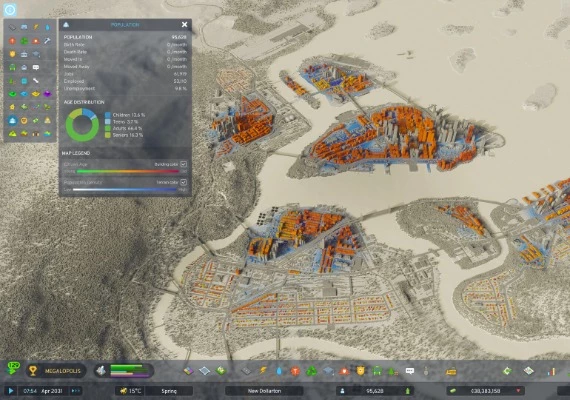Select the highlighted population info view icon
Image resolution: width=570 pixels, height=400 pixels.
[12, 120]
